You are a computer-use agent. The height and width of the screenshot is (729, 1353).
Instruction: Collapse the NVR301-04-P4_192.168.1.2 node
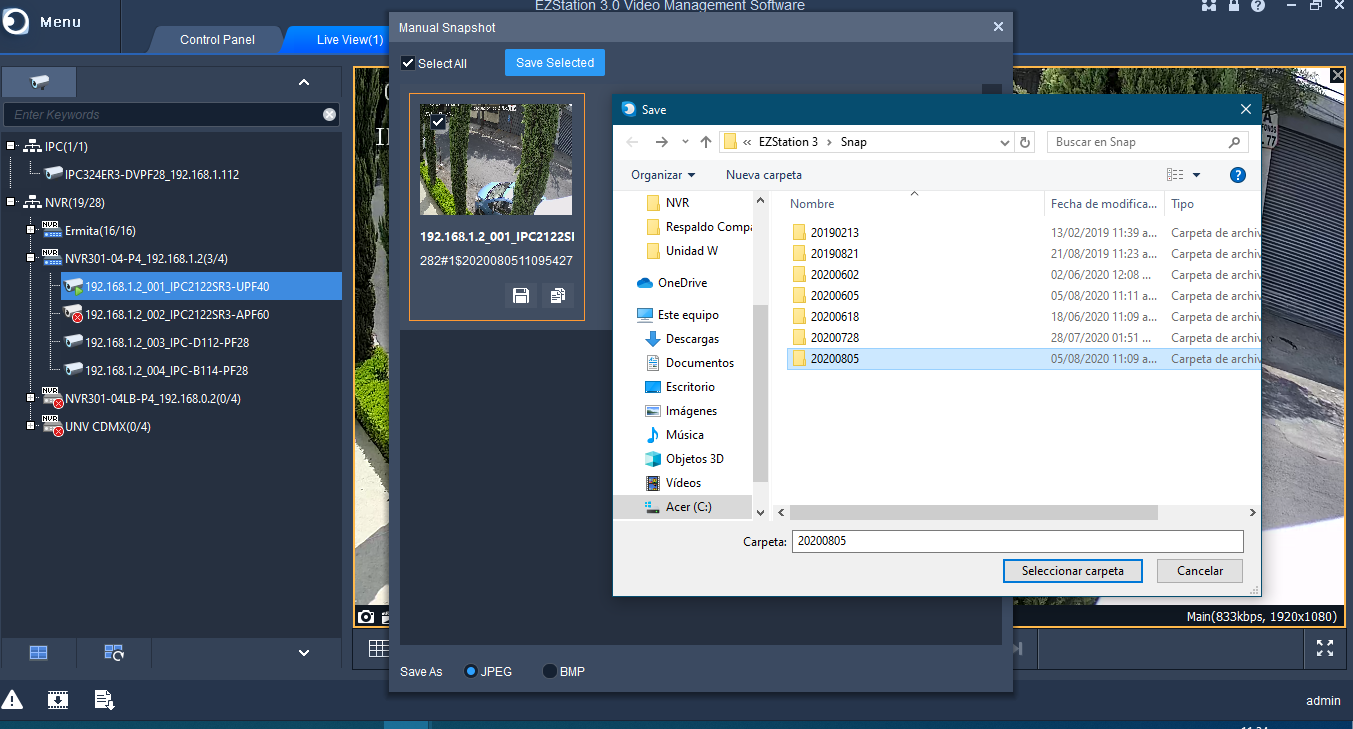[31, 258]
